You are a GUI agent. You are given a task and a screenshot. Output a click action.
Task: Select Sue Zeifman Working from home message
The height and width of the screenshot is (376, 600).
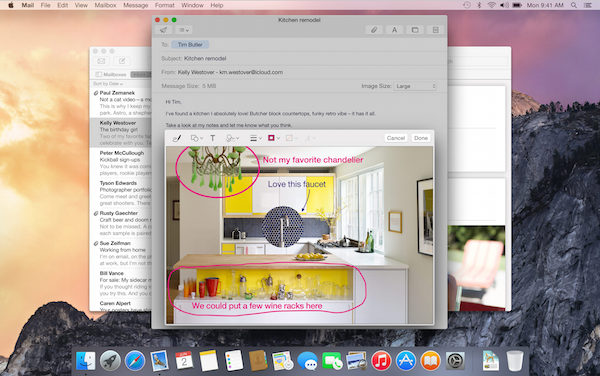point(121,253)
